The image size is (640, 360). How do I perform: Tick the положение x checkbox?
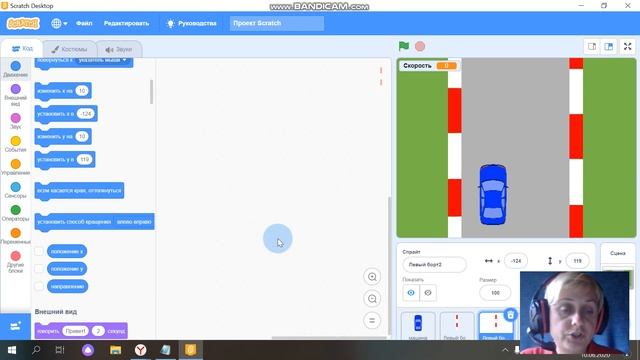39,251
